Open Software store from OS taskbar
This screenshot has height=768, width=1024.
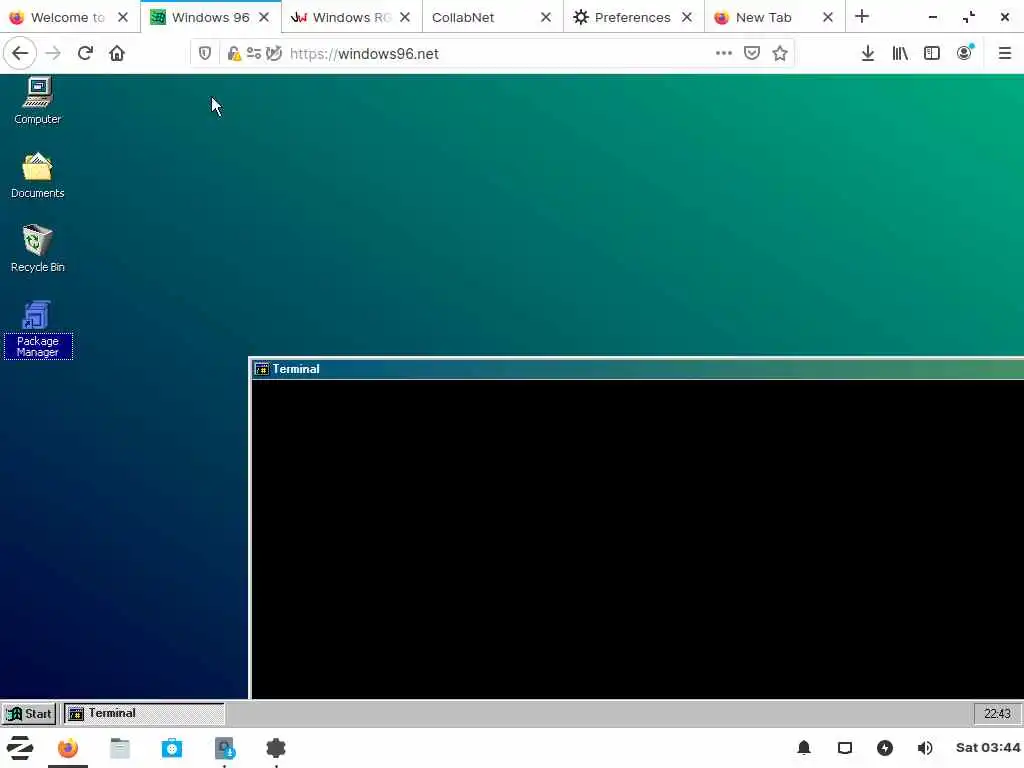172,748
